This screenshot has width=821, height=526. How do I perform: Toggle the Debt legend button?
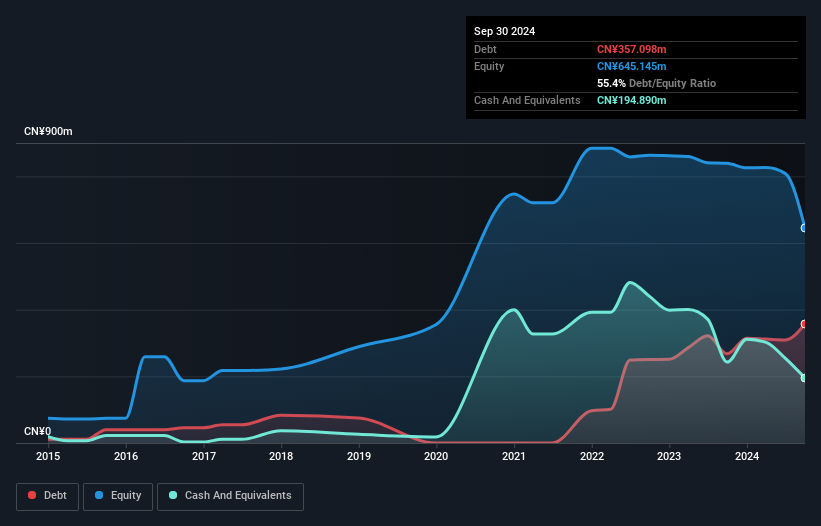pos(48,496)
